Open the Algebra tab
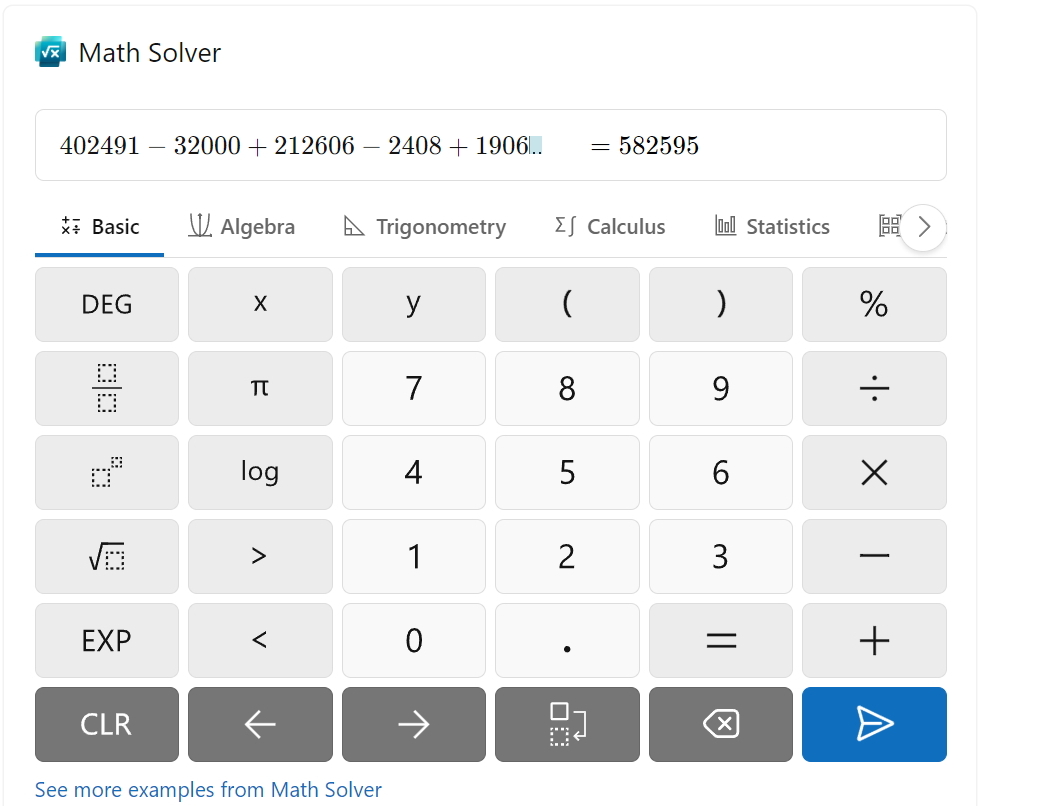1044x806 pixels. pyautogui.click(x=242, y=227)
